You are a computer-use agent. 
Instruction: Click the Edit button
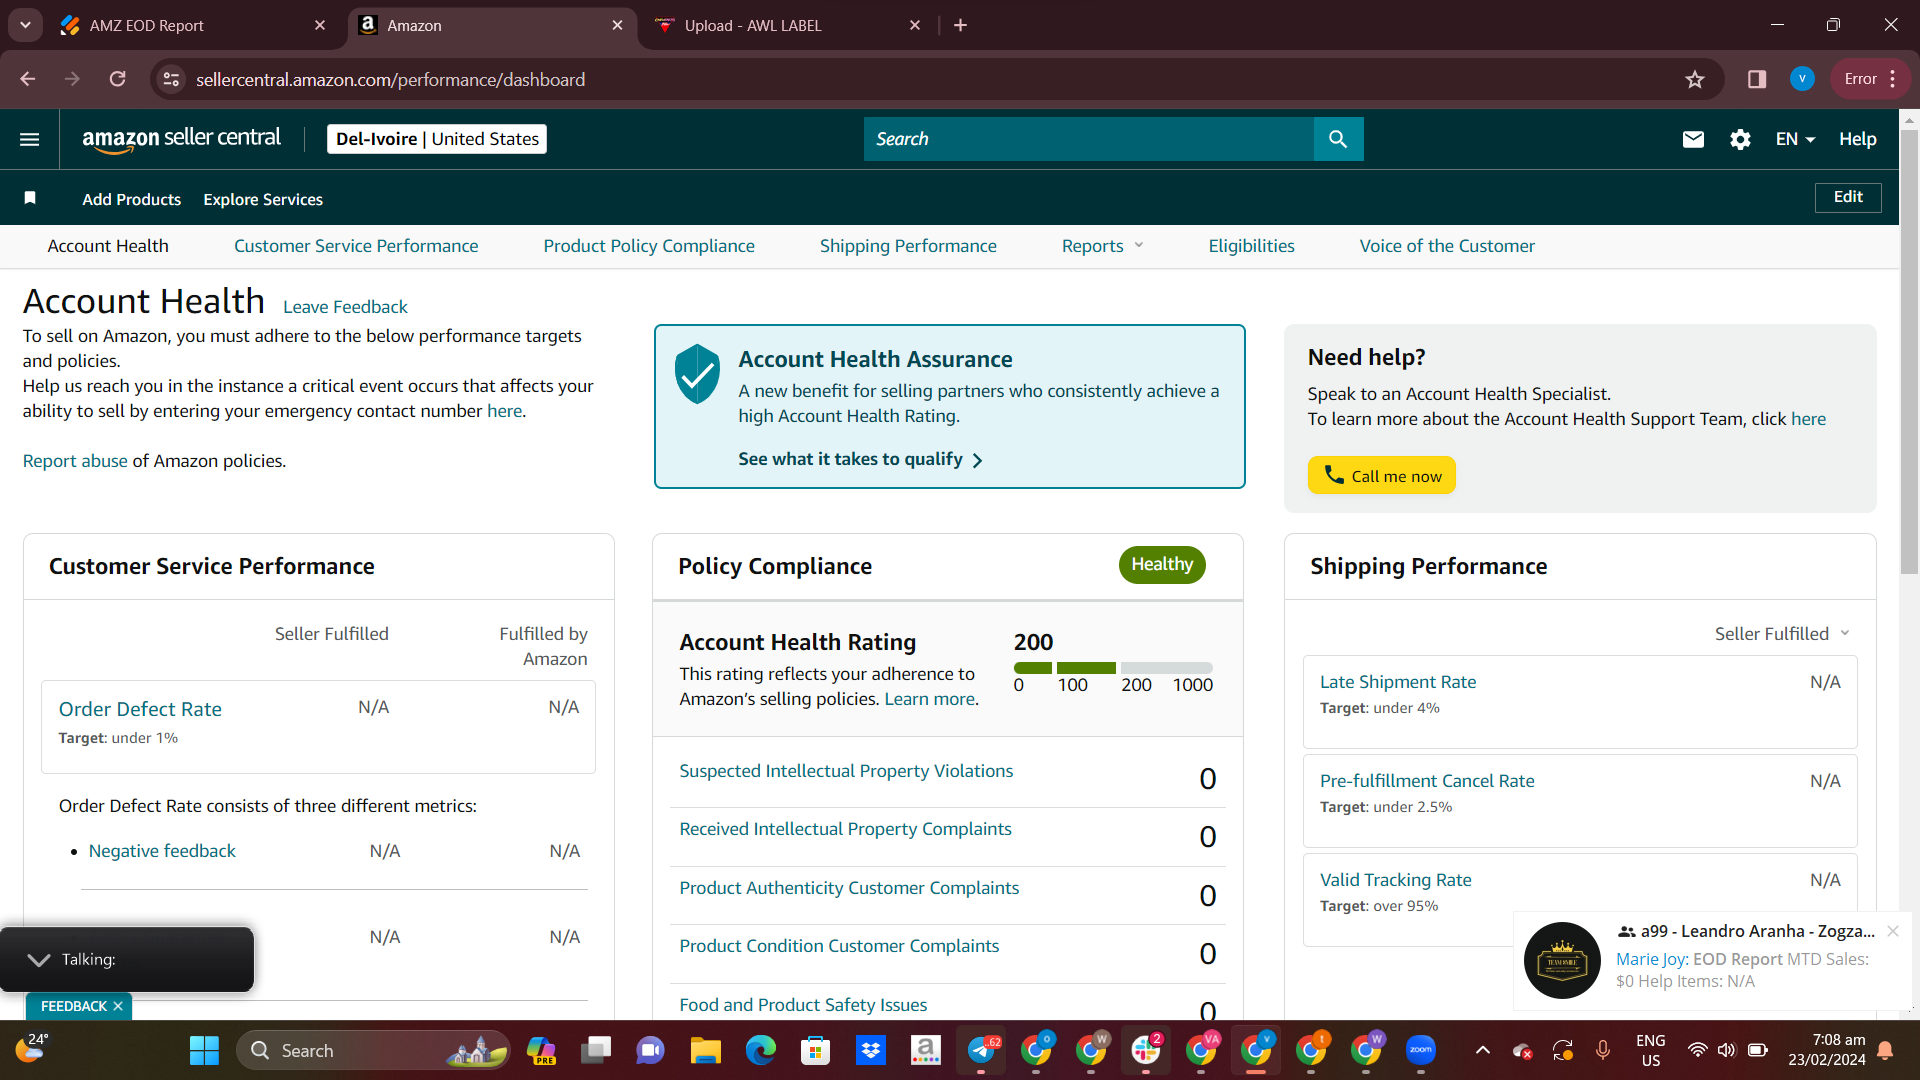[1848, 197]
